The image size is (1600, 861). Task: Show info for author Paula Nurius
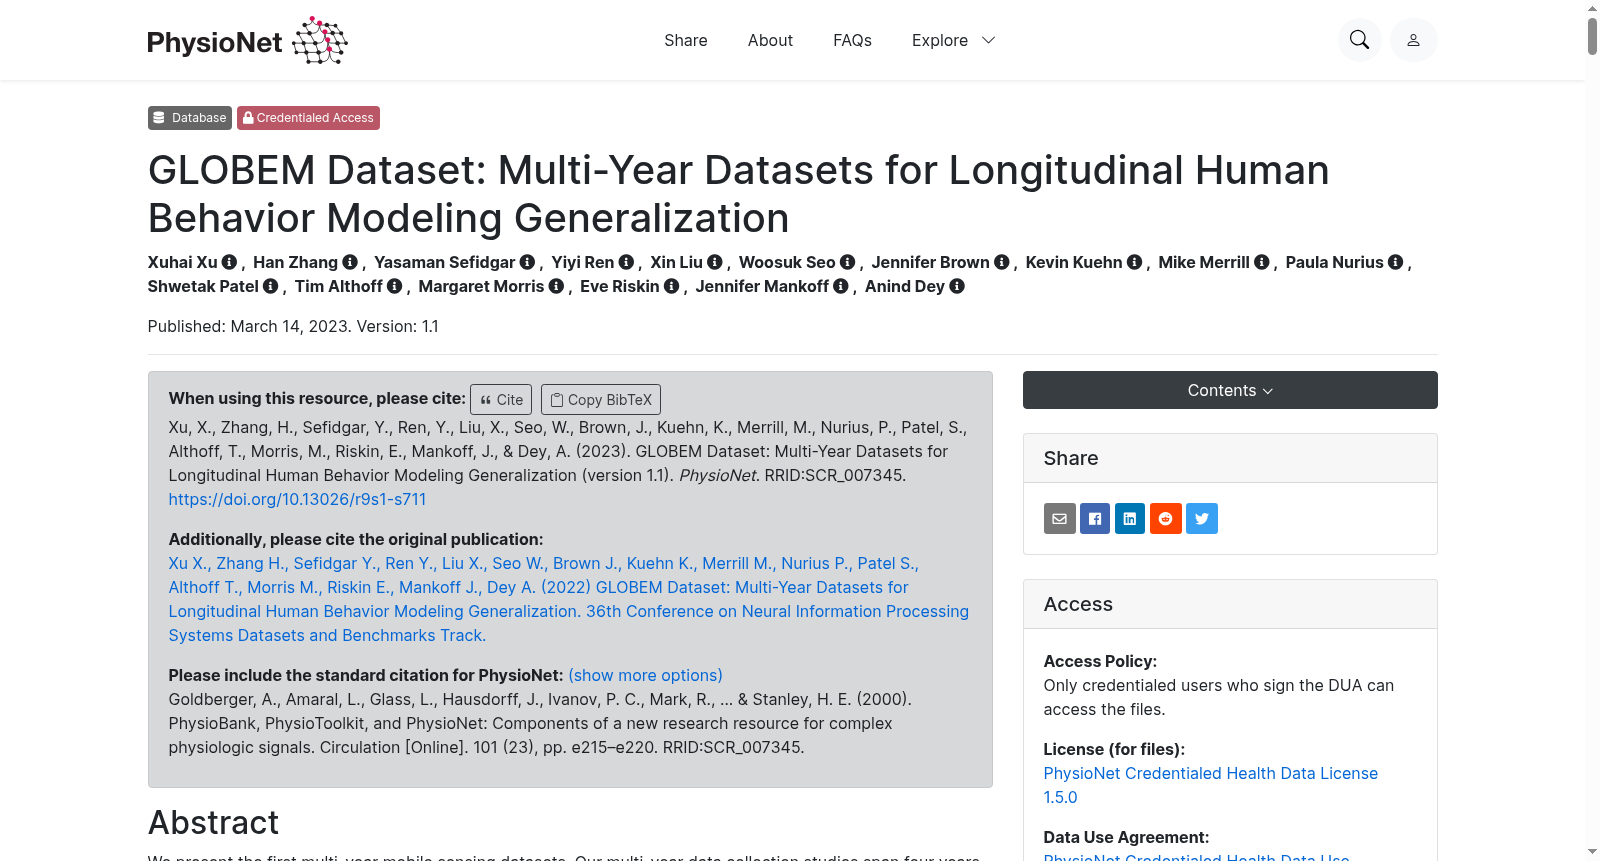pyautogui.click(x=1396, y=262)
